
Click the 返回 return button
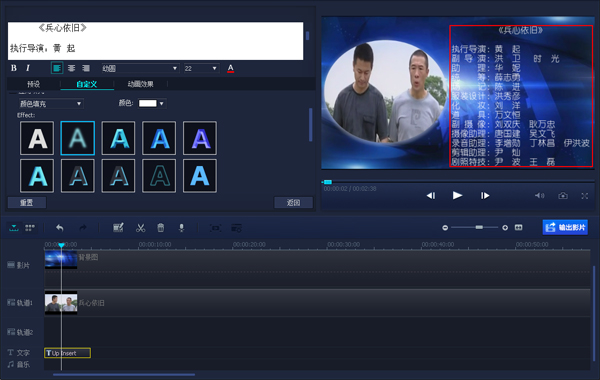pos(293,202)
